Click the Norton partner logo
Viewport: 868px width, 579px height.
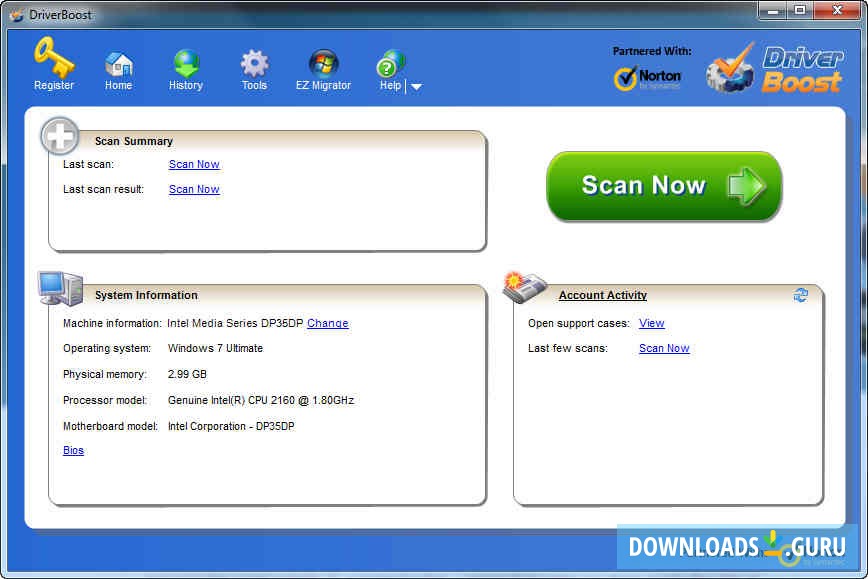point(647,78)
